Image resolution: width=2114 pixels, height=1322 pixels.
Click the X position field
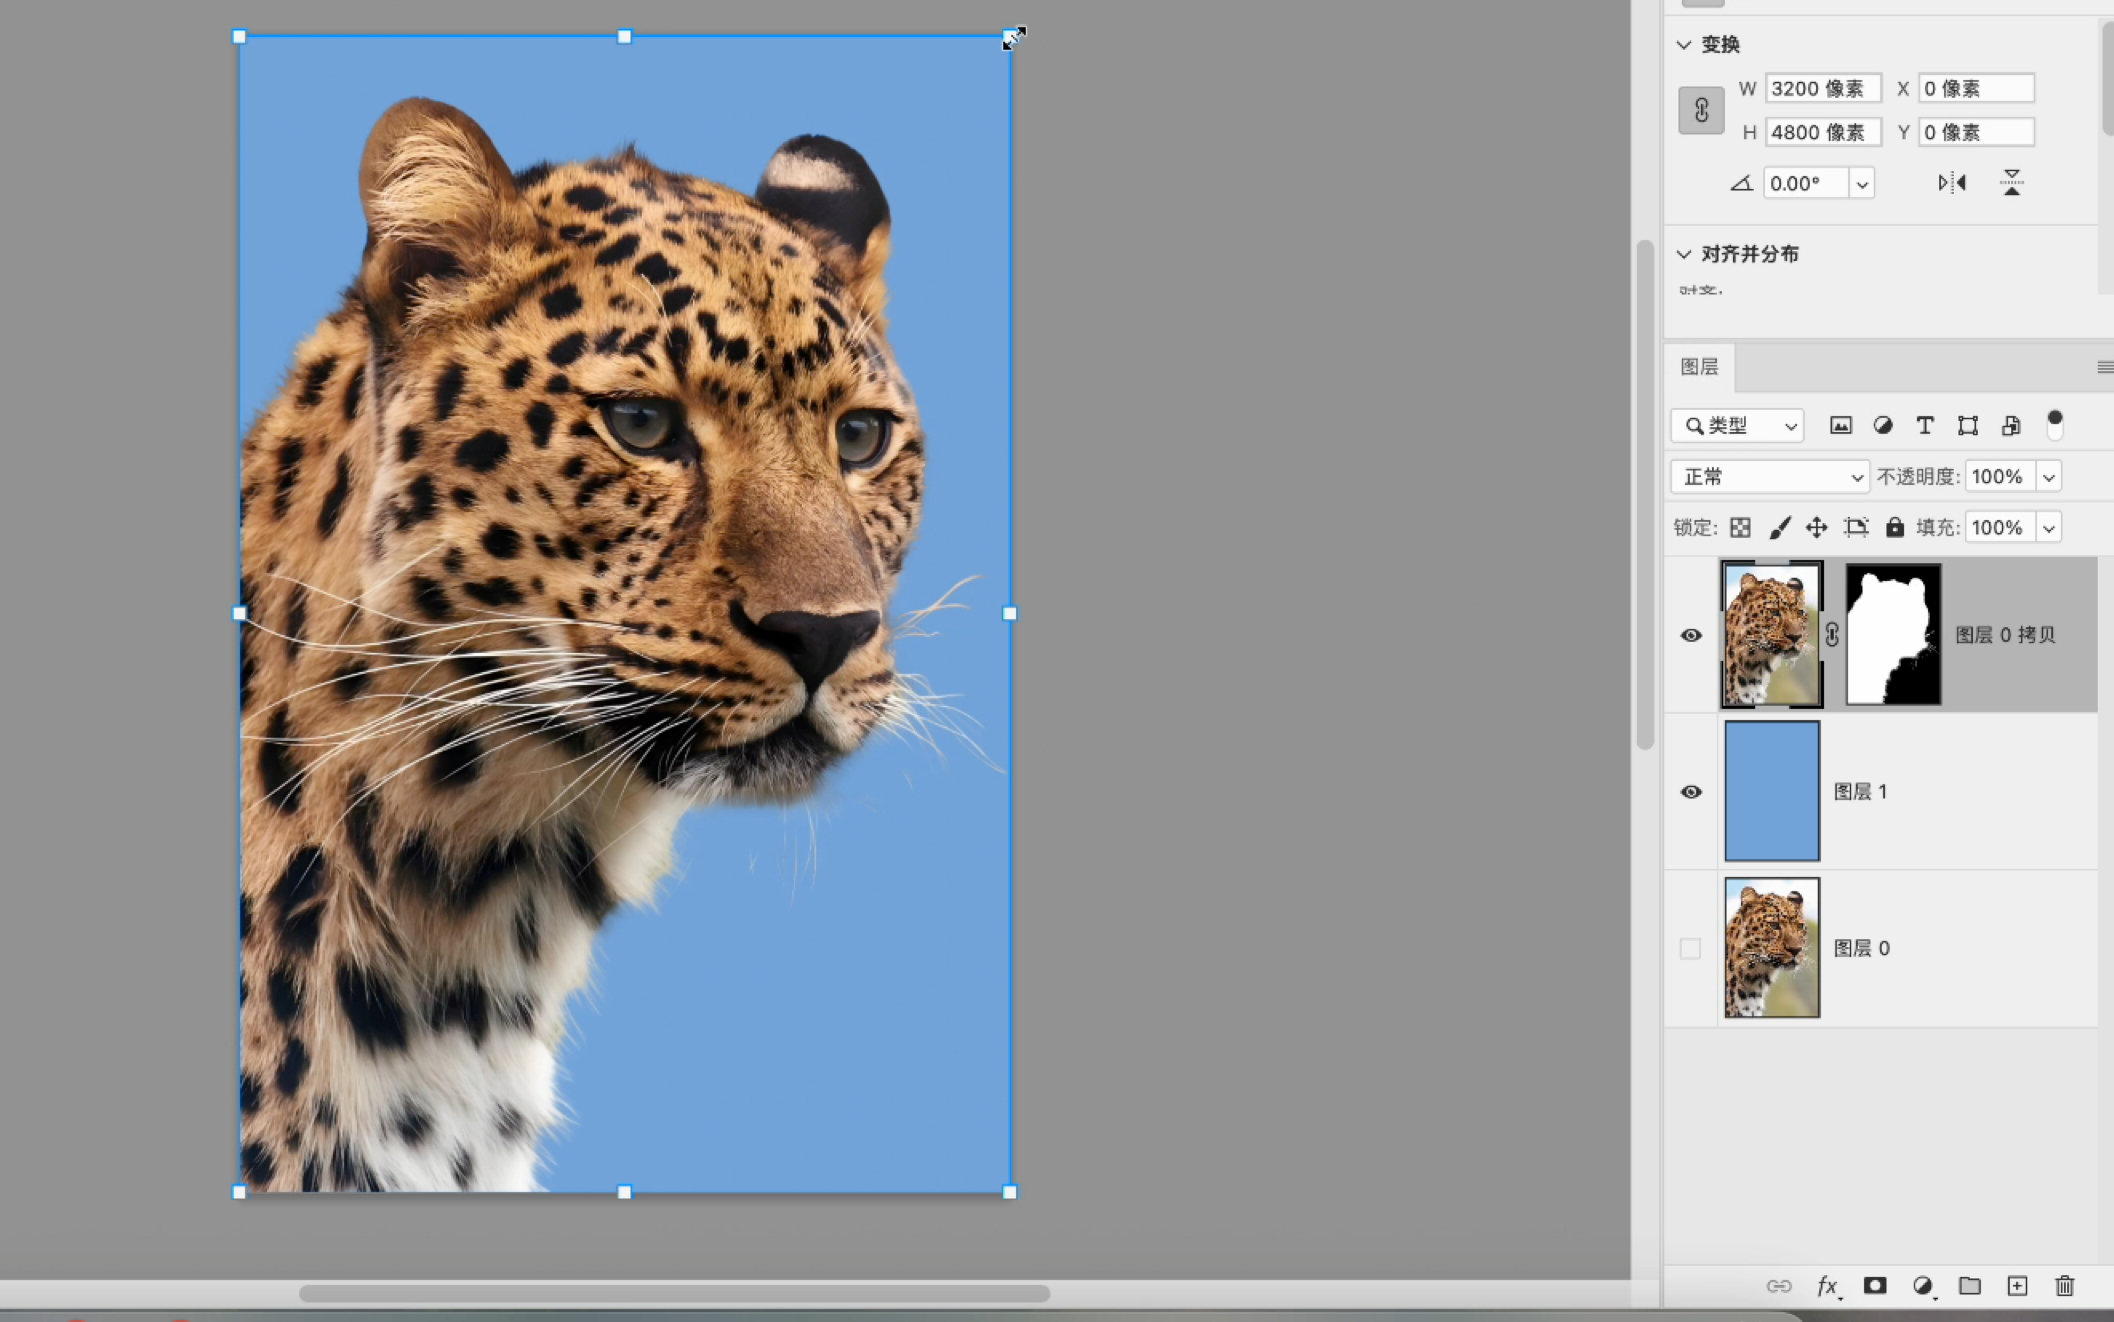(1976, 88)
